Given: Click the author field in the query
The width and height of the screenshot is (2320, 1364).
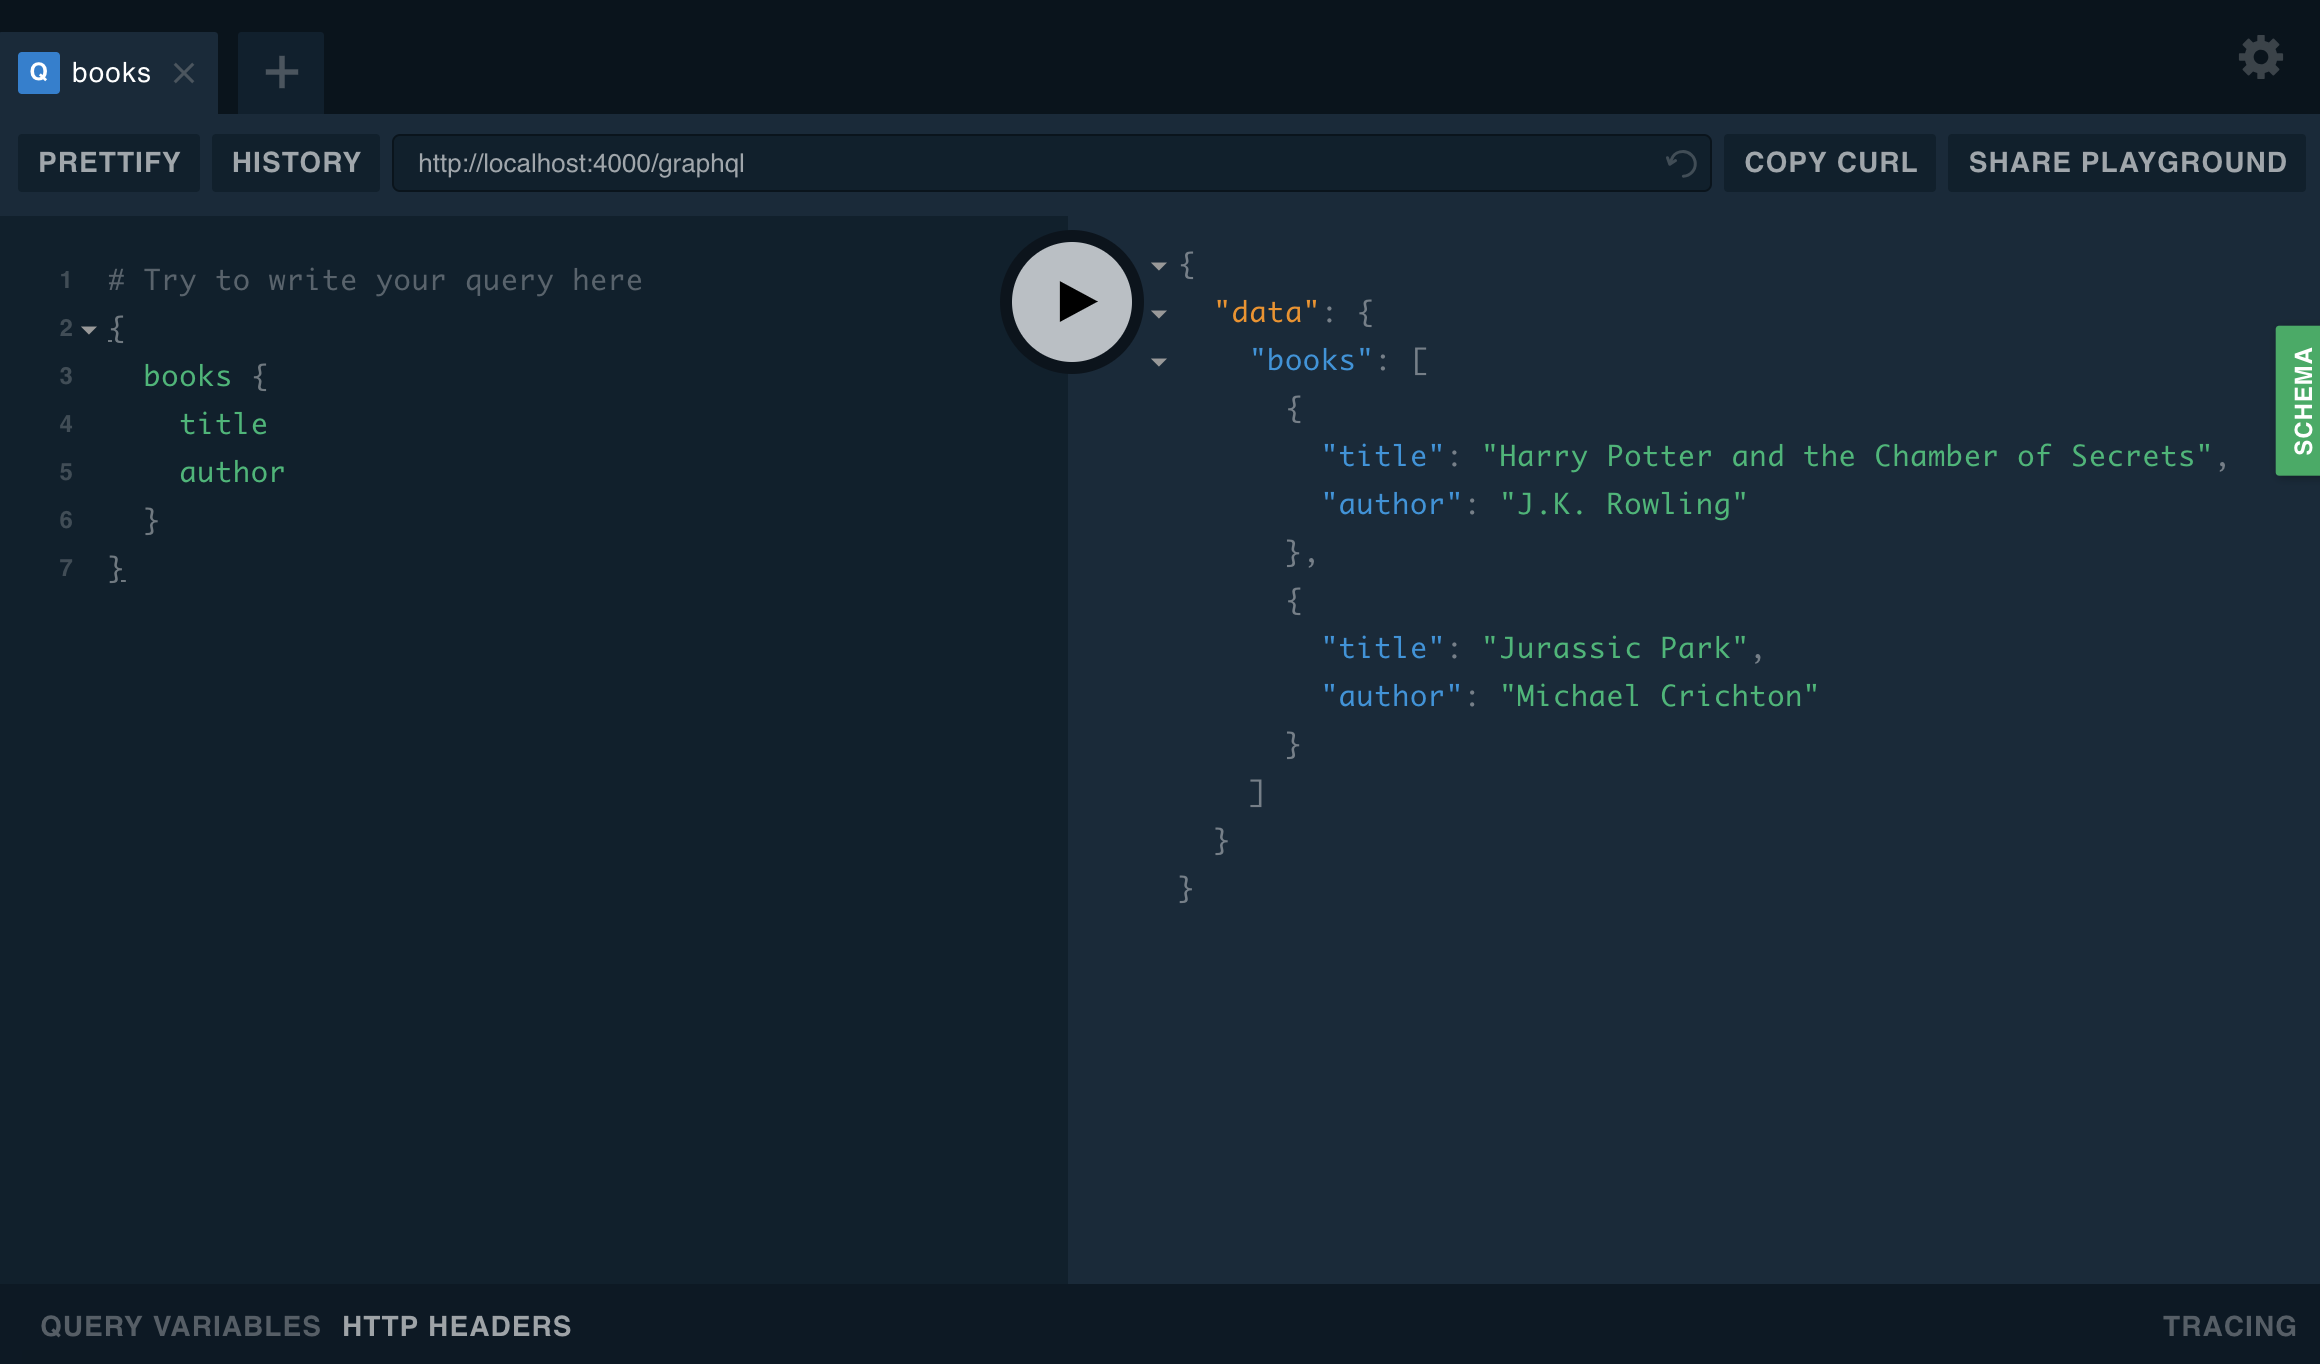Looking at the screenshot, I should [x=232, y=472].
